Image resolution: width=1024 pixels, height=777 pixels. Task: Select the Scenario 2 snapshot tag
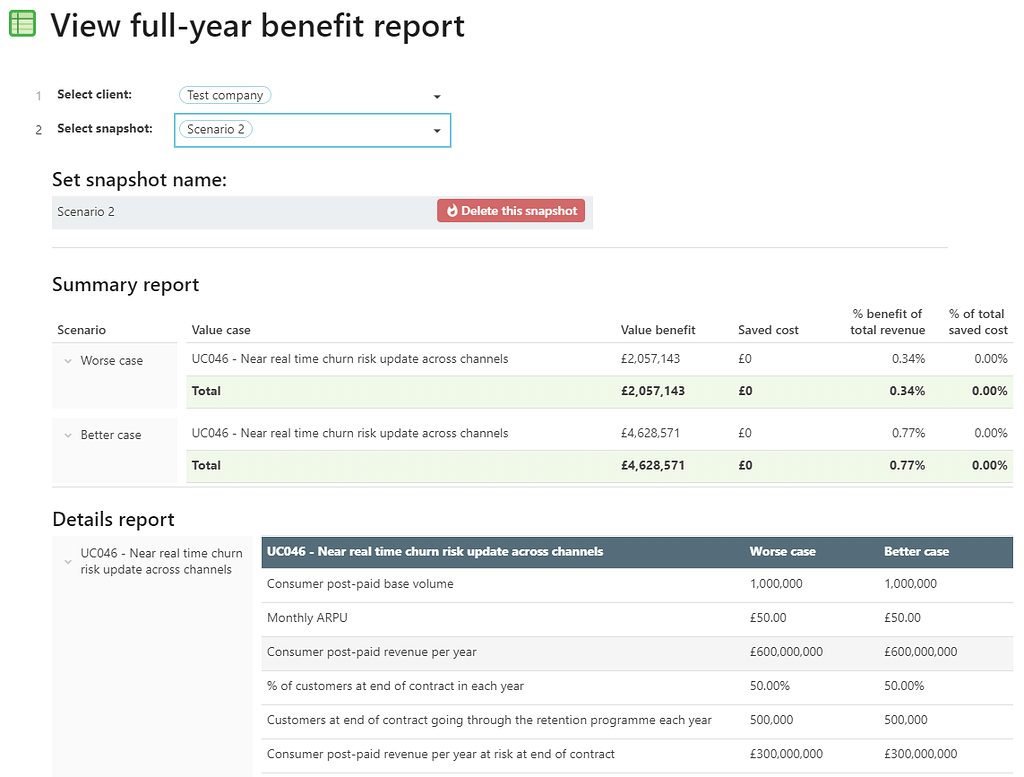[215, 129]
